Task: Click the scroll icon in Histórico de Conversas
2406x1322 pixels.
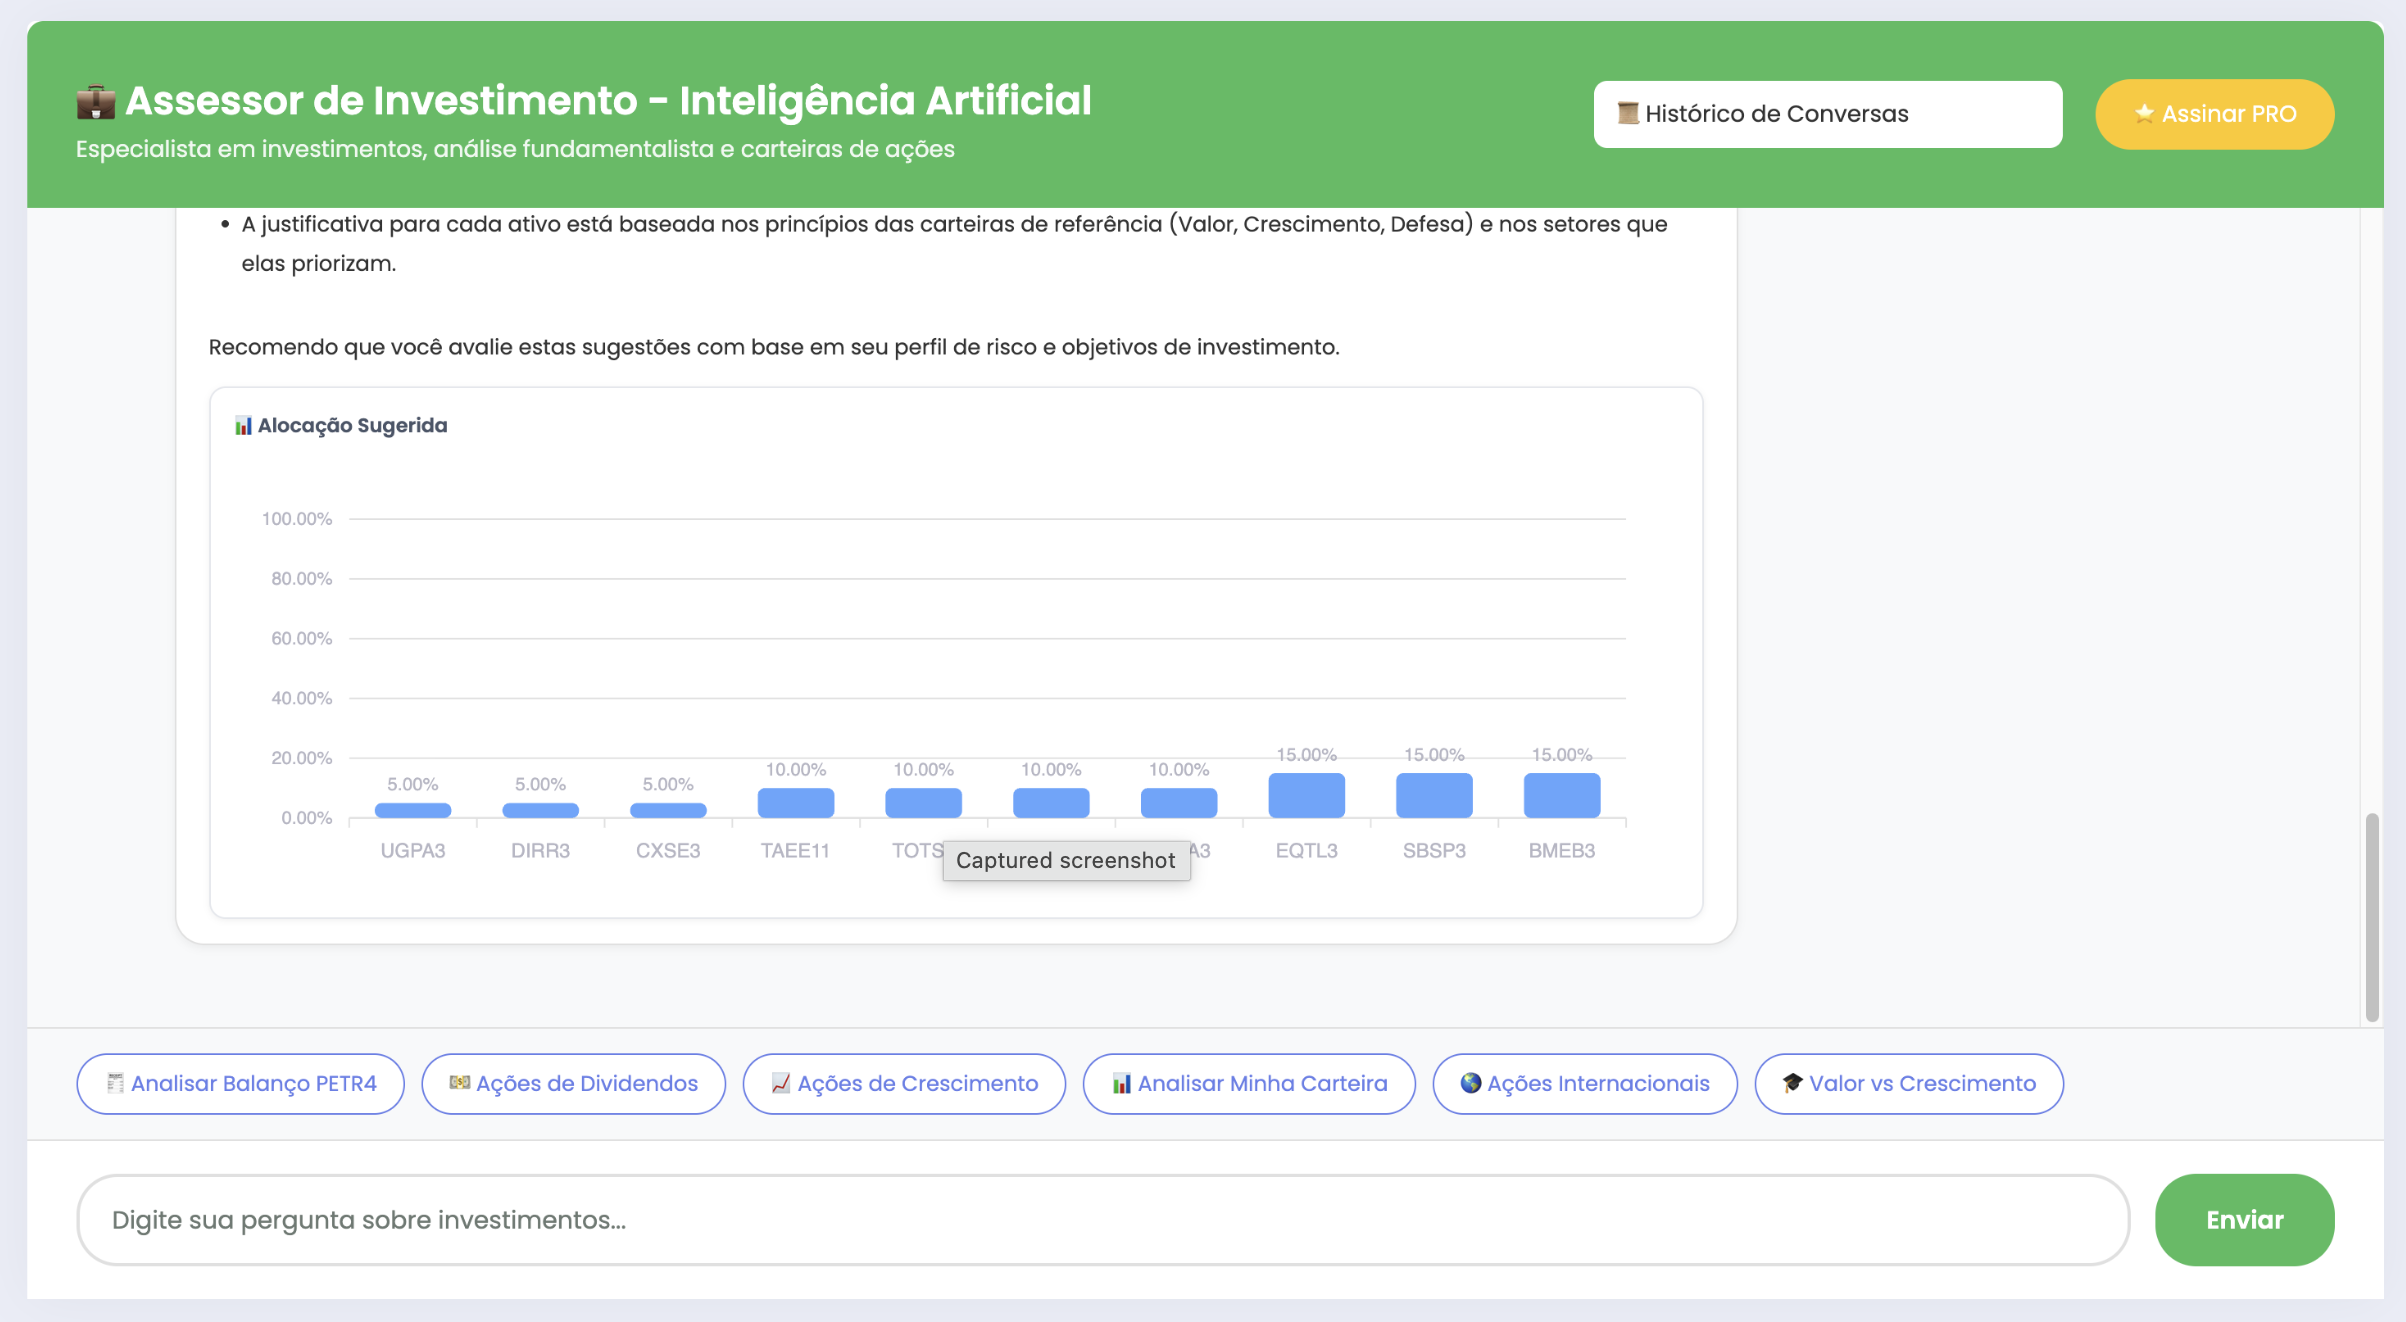Action: tap(1628, 113)
